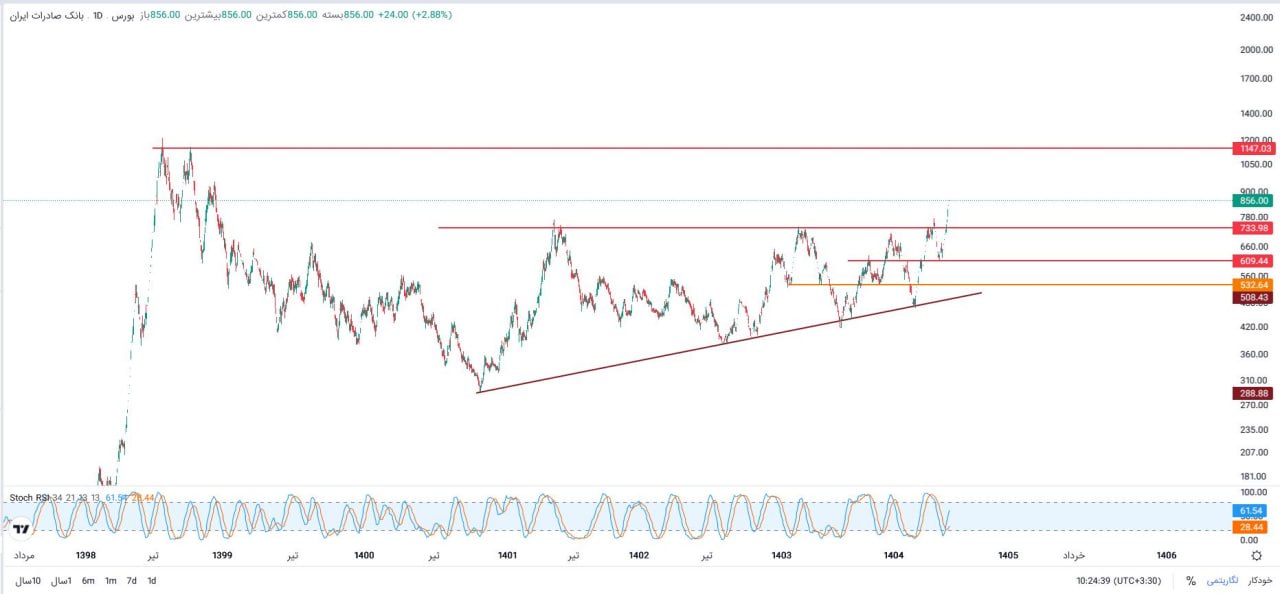
Task: Click the خرداد label on time axis
Action: point(1073,555)
